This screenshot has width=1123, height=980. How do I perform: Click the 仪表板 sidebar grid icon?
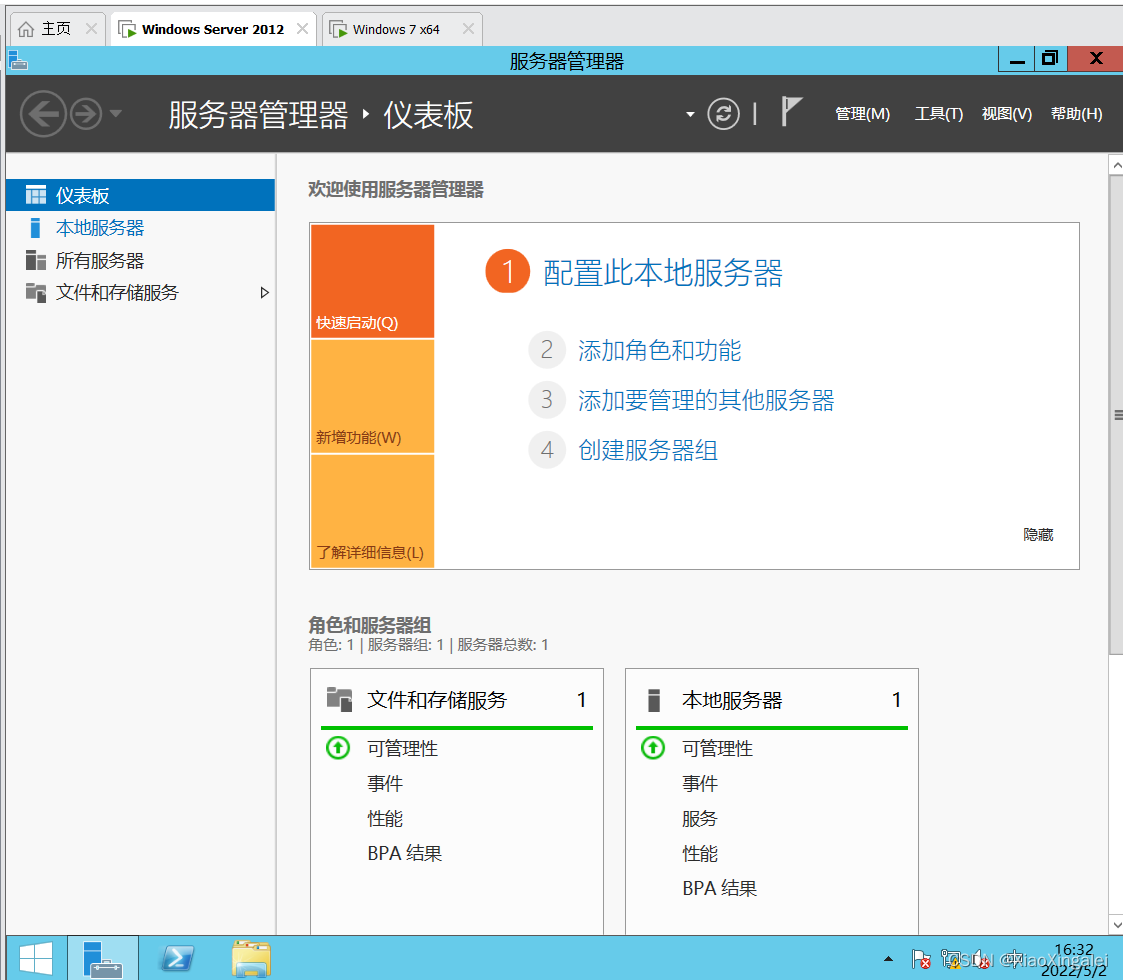tap(36, 195)
